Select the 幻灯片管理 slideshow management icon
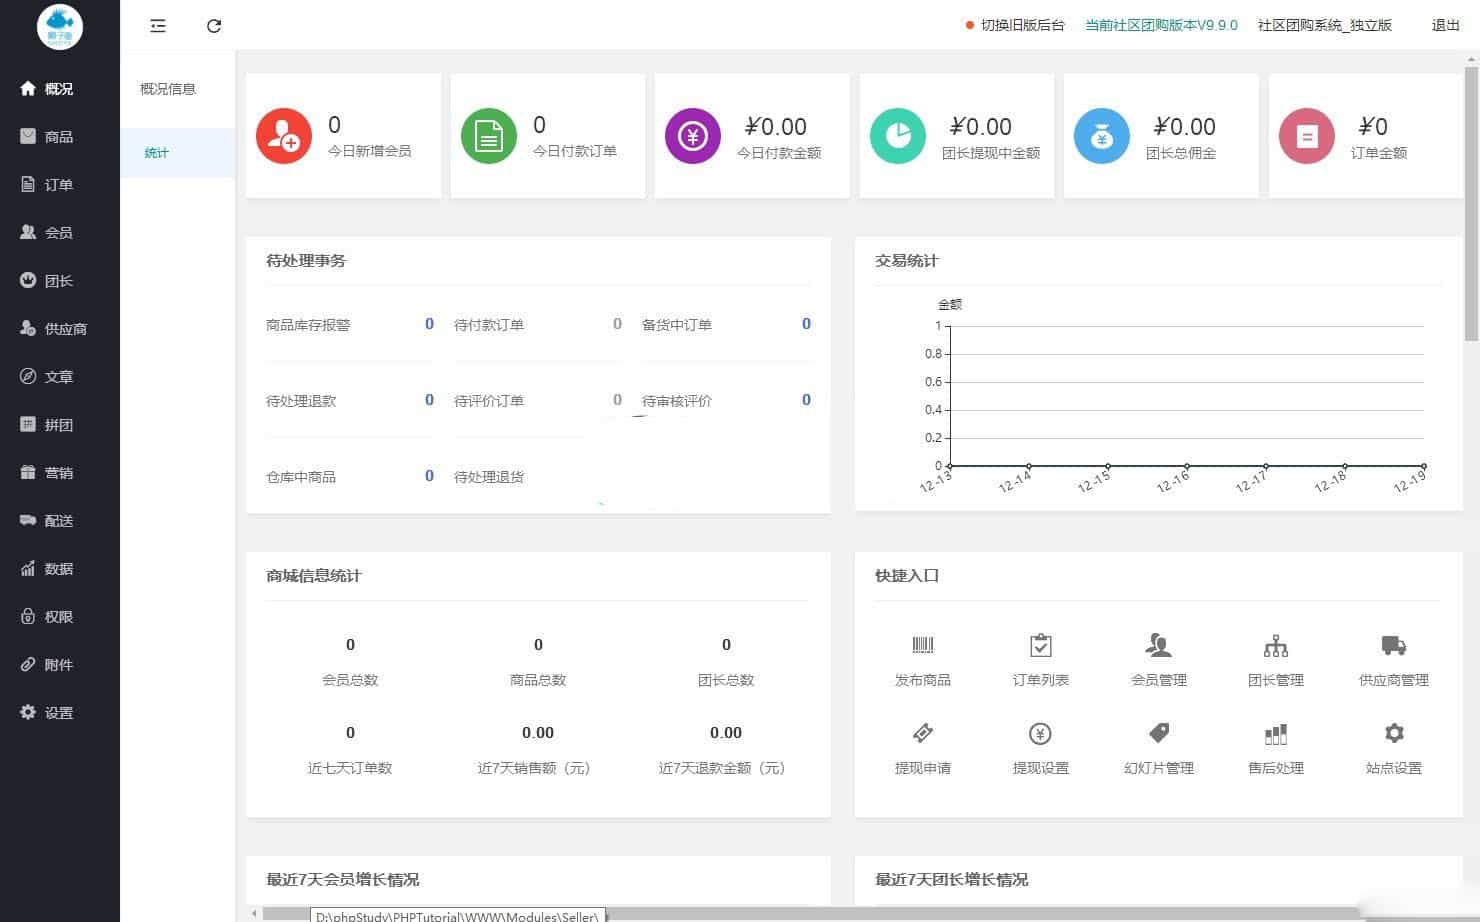Viewport: 1480px width, 922px height. [x=1158, y=733]
